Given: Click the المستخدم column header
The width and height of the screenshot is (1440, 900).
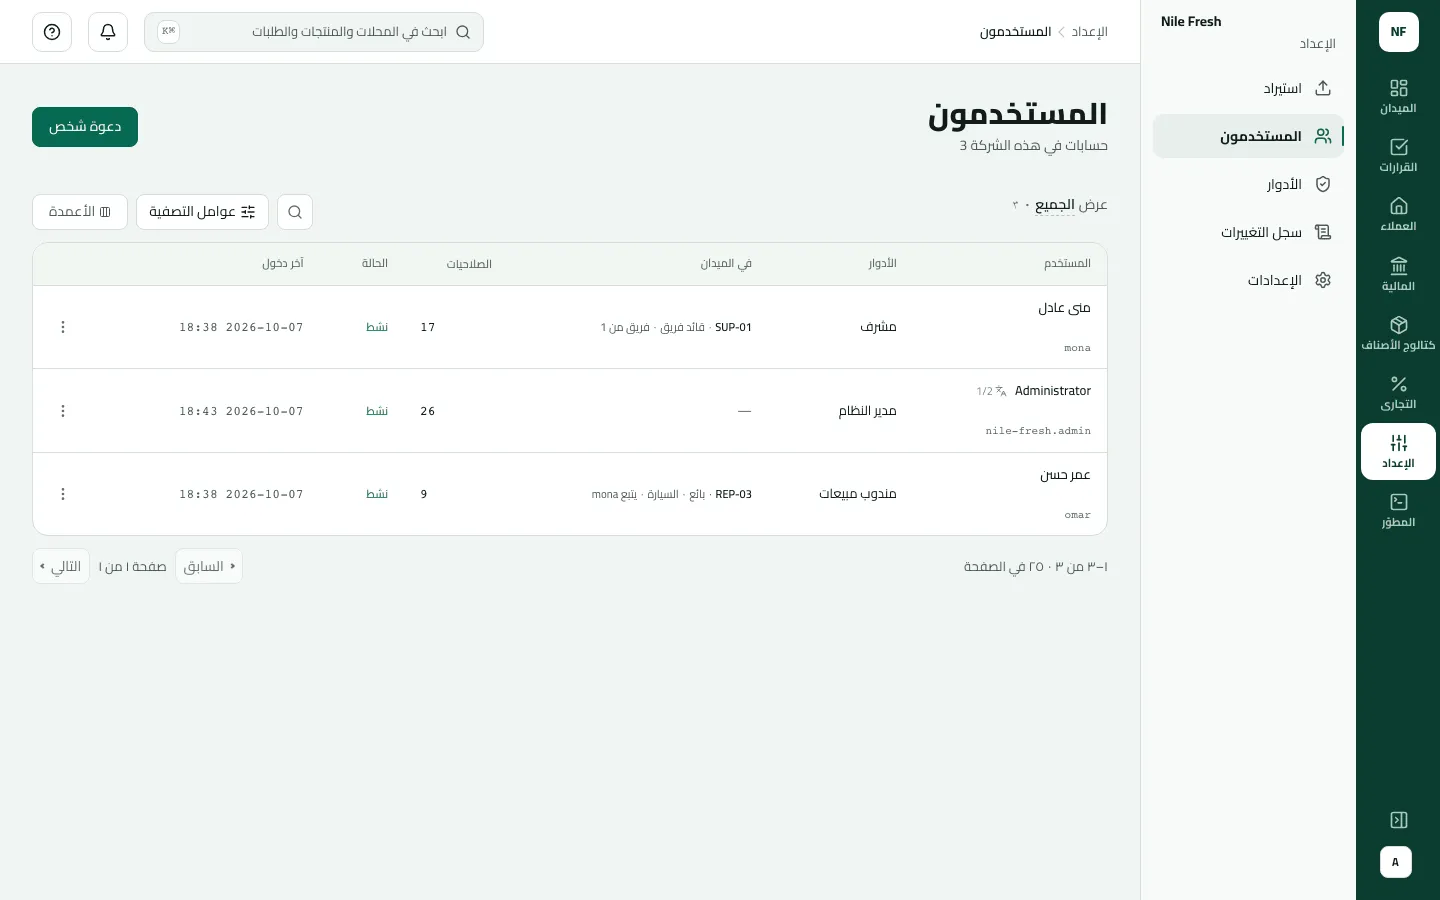Looking at the screenshot, I should pos(1067,264).
